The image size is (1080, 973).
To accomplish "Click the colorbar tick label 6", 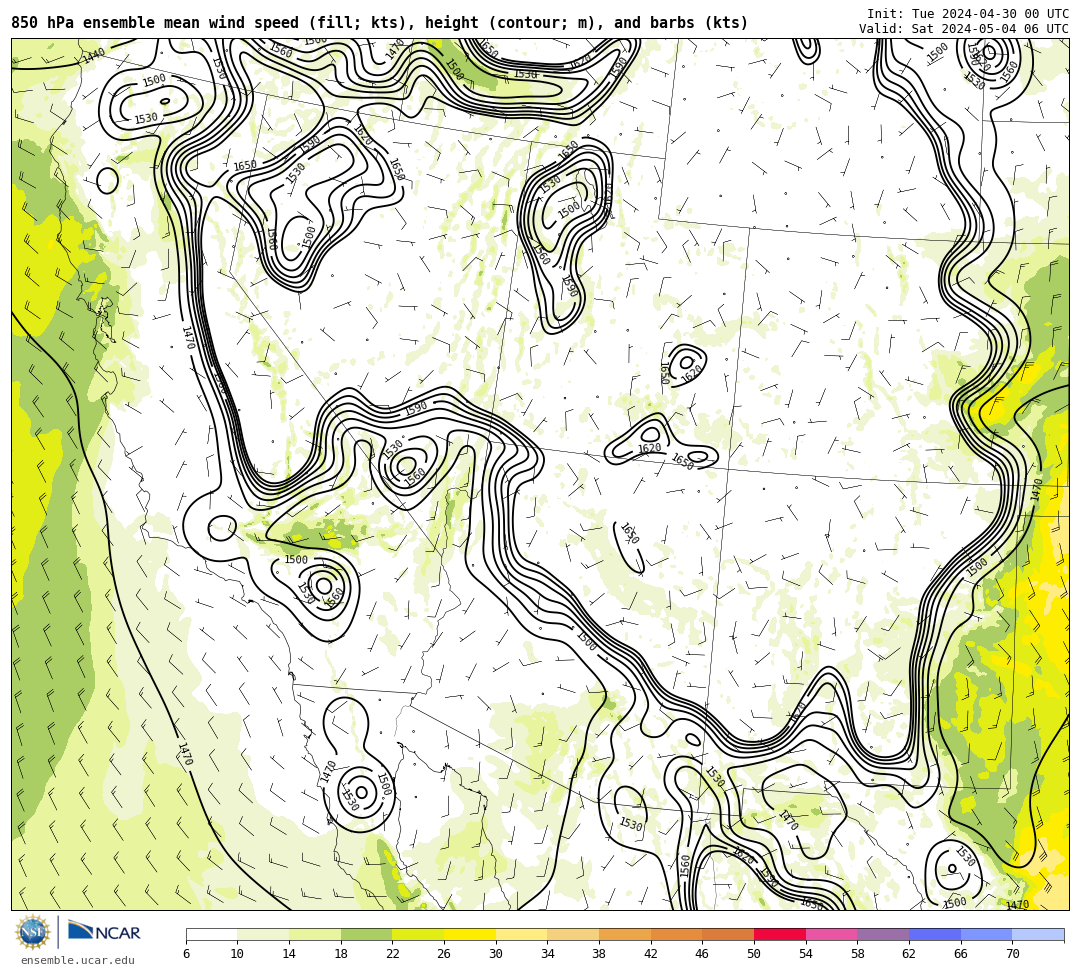I will coord(186,954).
